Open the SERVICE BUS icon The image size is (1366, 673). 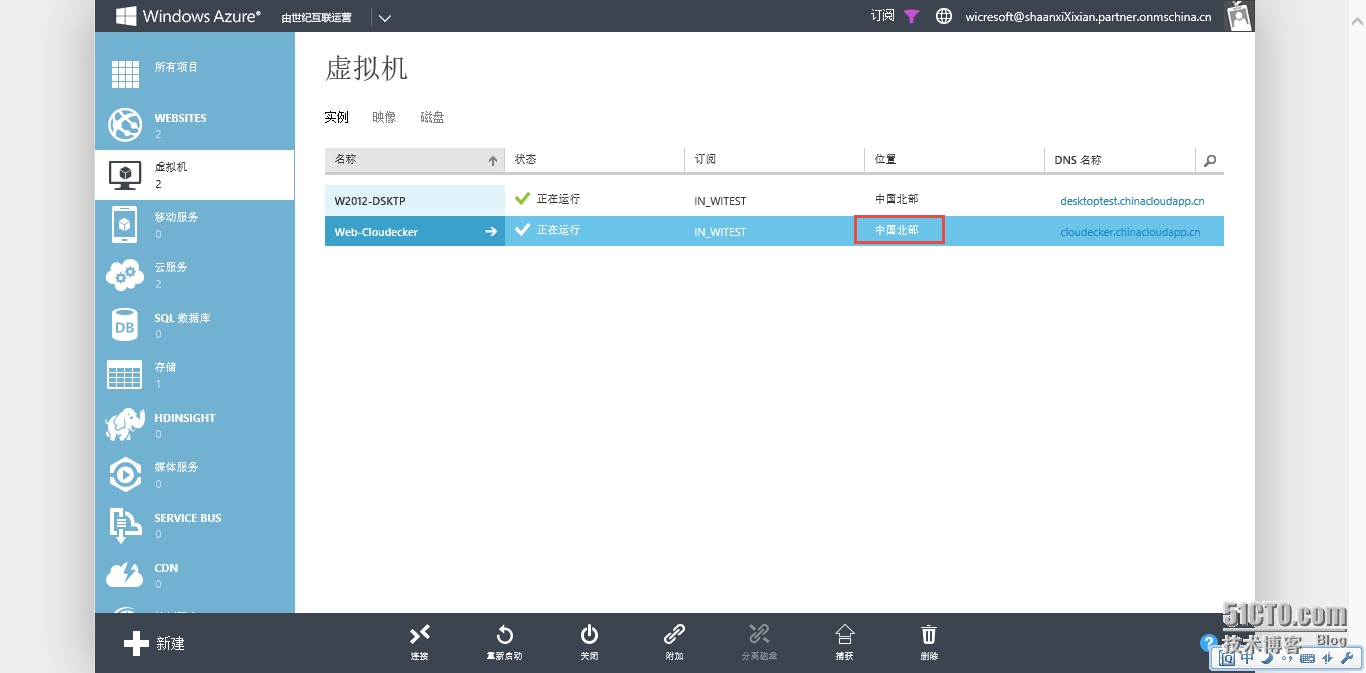125,525
